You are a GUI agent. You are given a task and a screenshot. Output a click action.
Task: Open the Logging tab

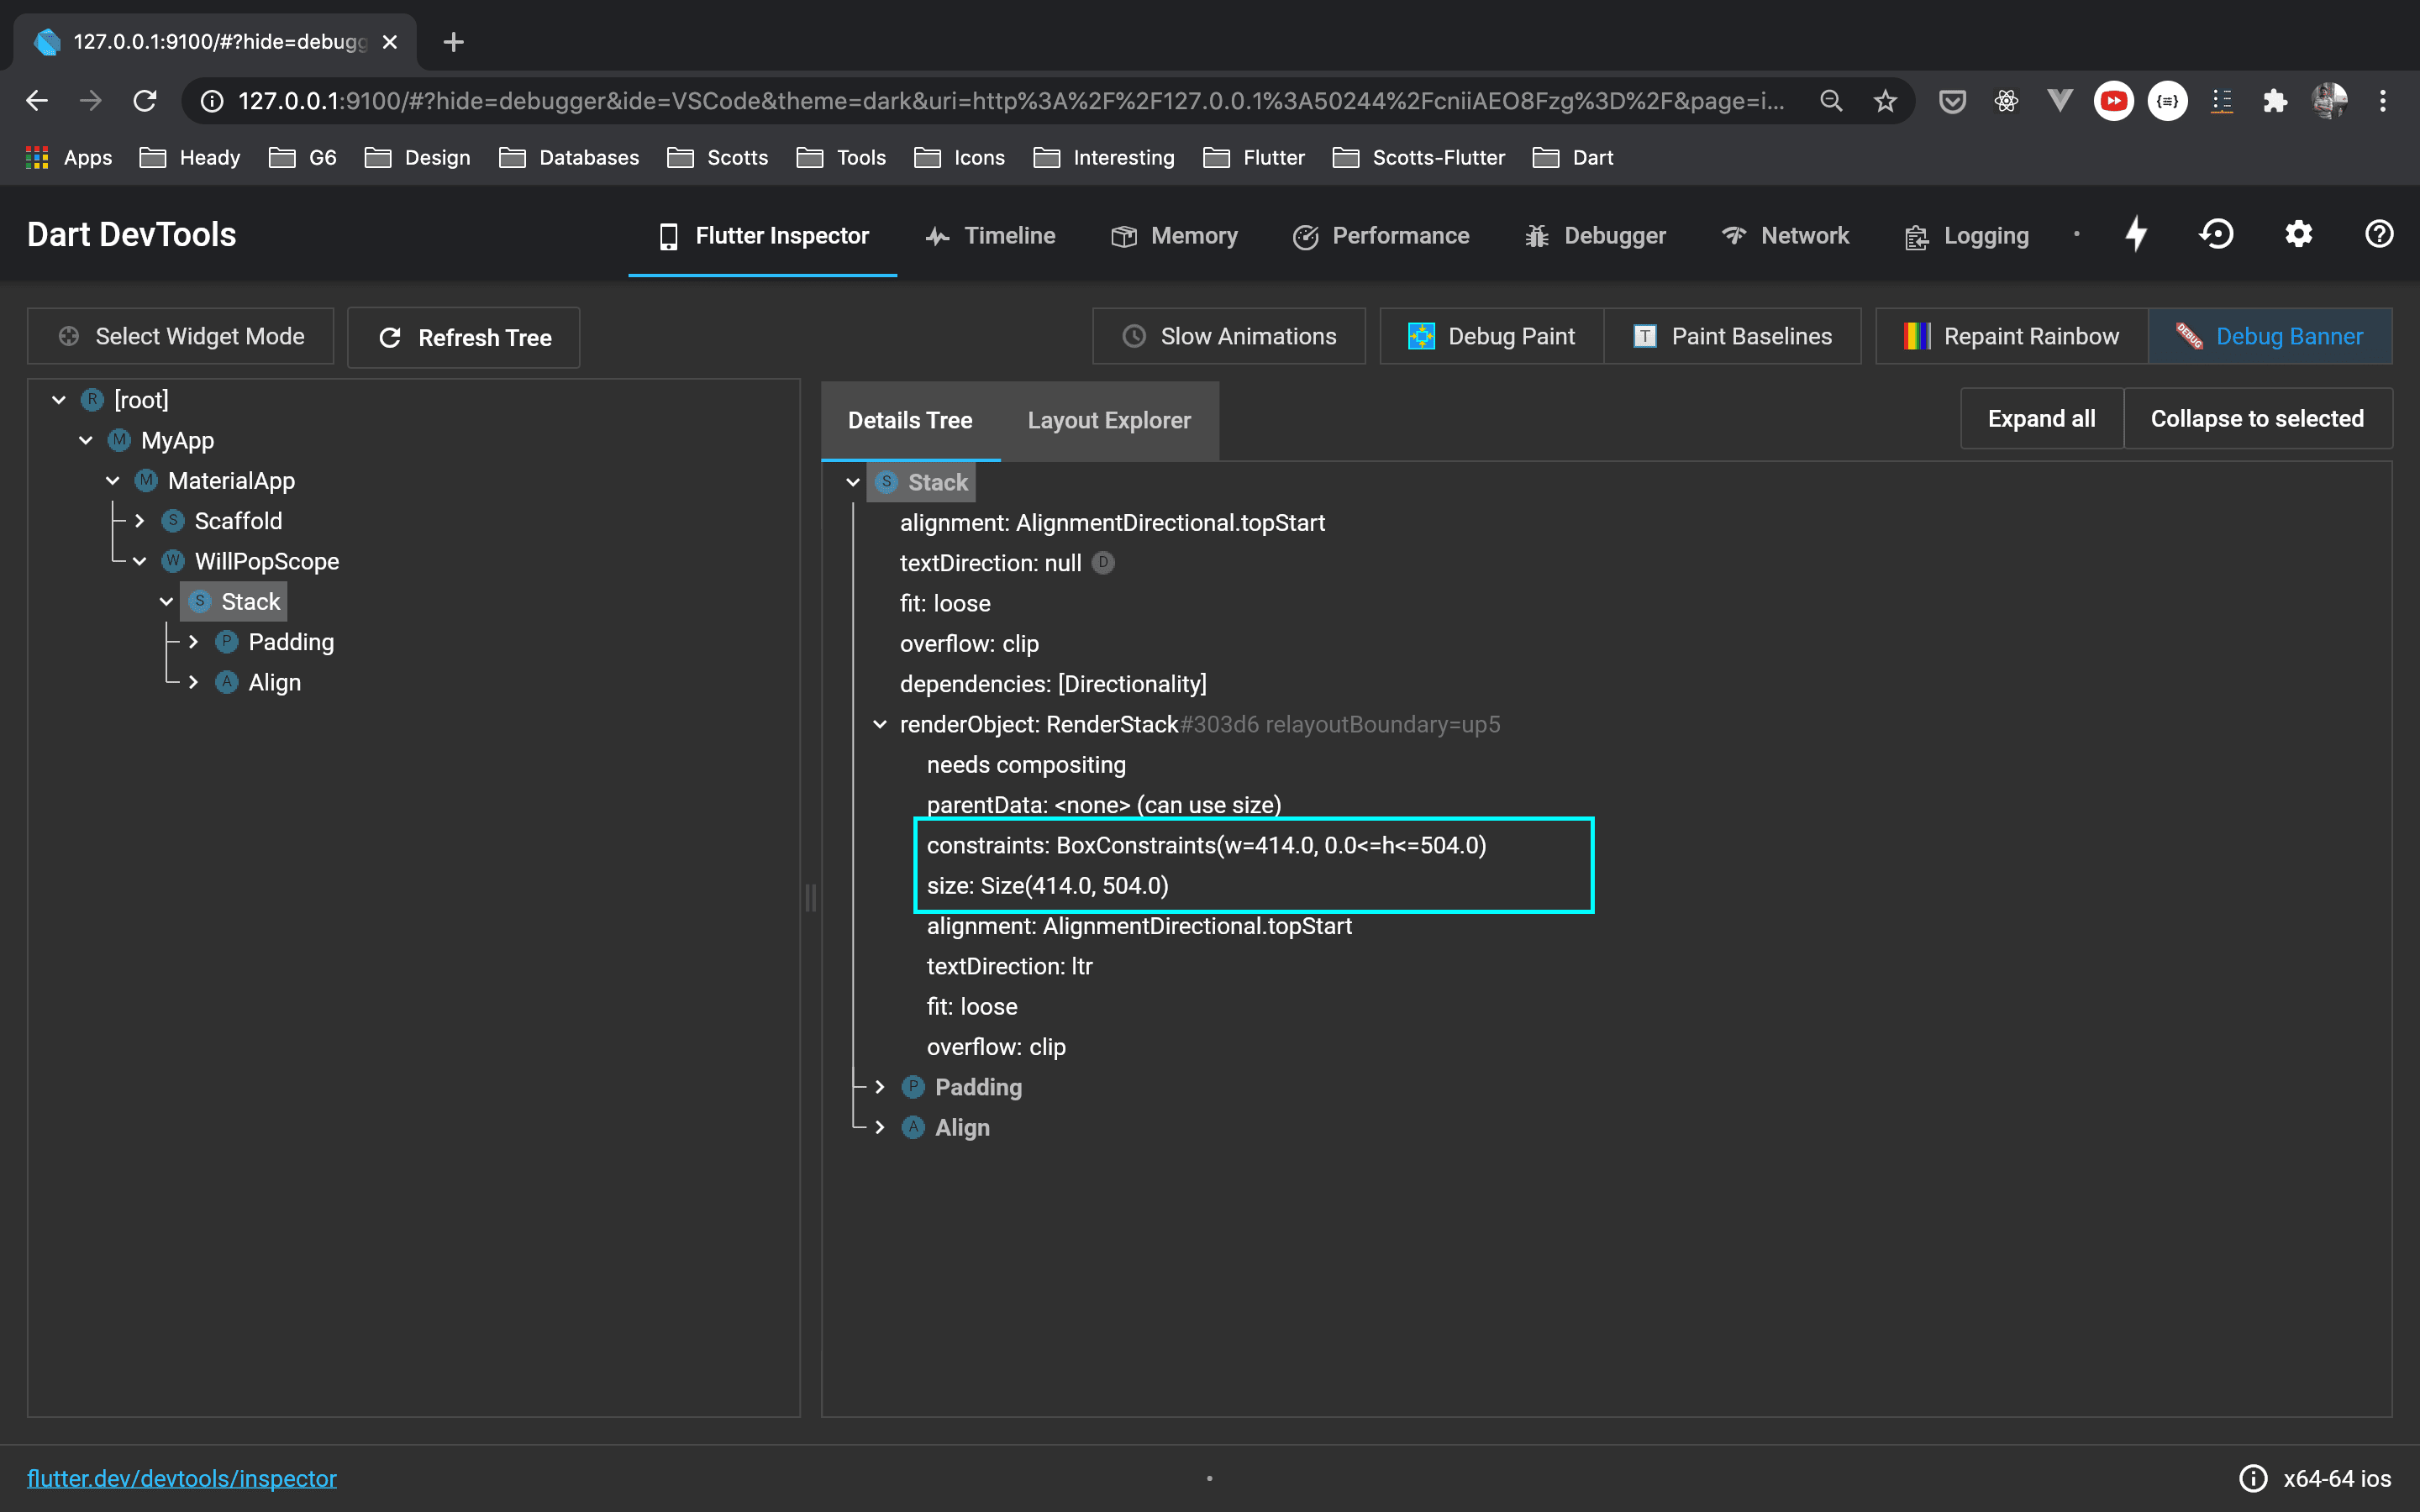pos(1967,235)
